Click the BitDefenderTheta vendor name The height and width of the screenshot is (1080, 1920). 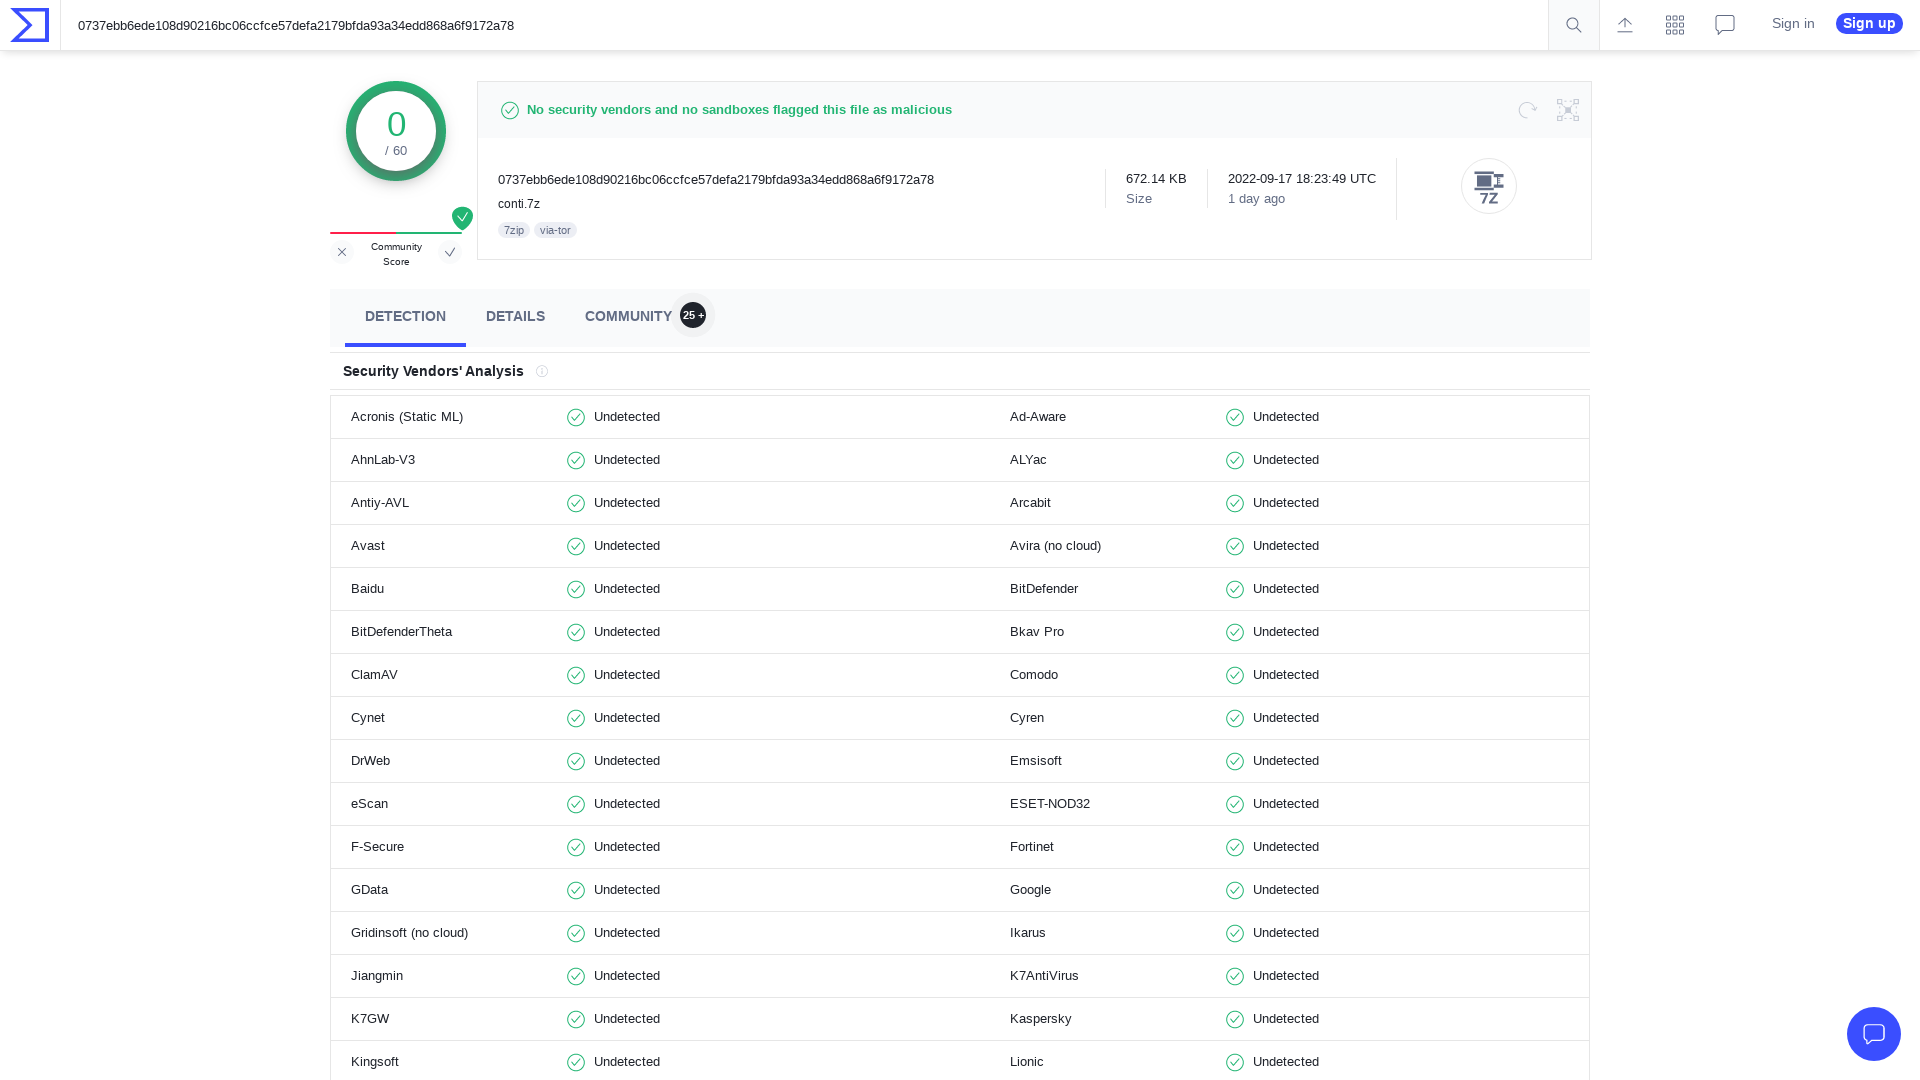401,632
